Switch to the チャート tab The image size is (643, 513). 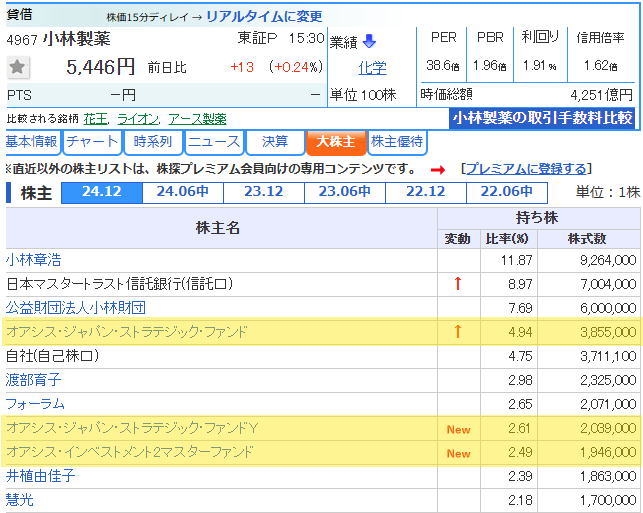coord(92,142)
